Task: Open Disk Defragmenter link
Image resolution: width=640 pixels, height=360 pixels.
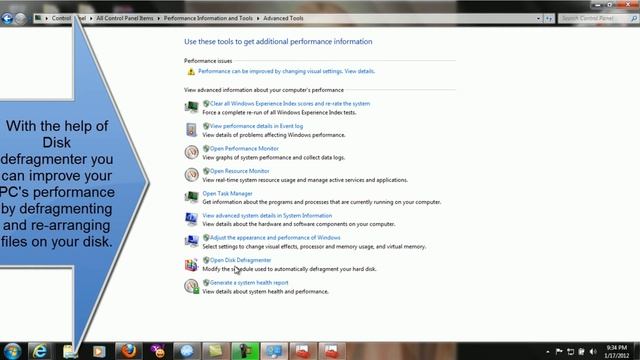Action: [240, 260]
